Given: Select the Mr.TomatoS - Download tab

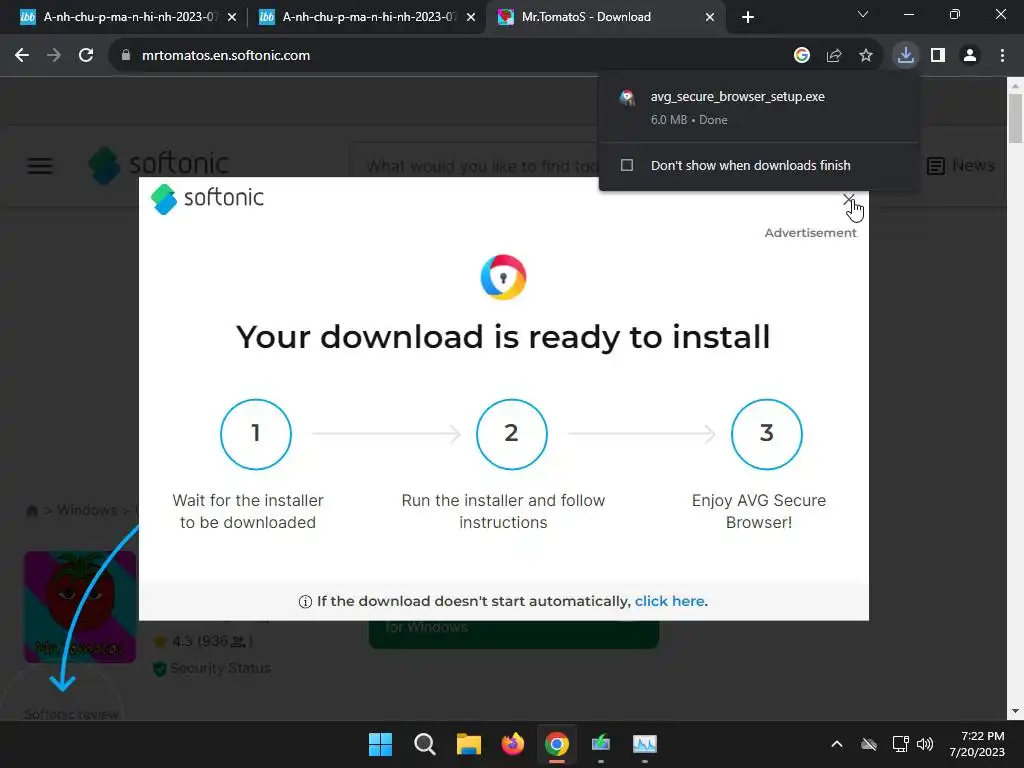Looking at the screenshot, I should (605, 17).
